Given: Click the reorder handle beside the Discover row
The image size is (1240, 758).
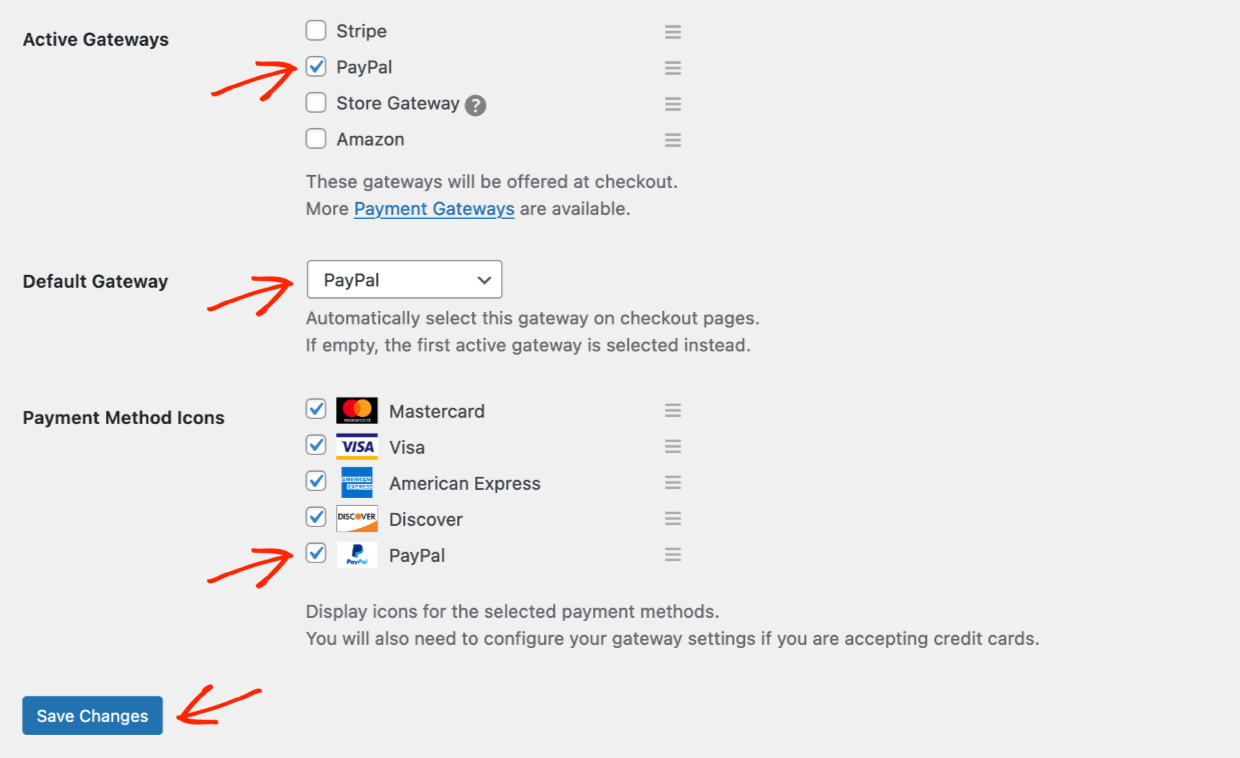Looking at the screenshot, I should coord(673,517).
